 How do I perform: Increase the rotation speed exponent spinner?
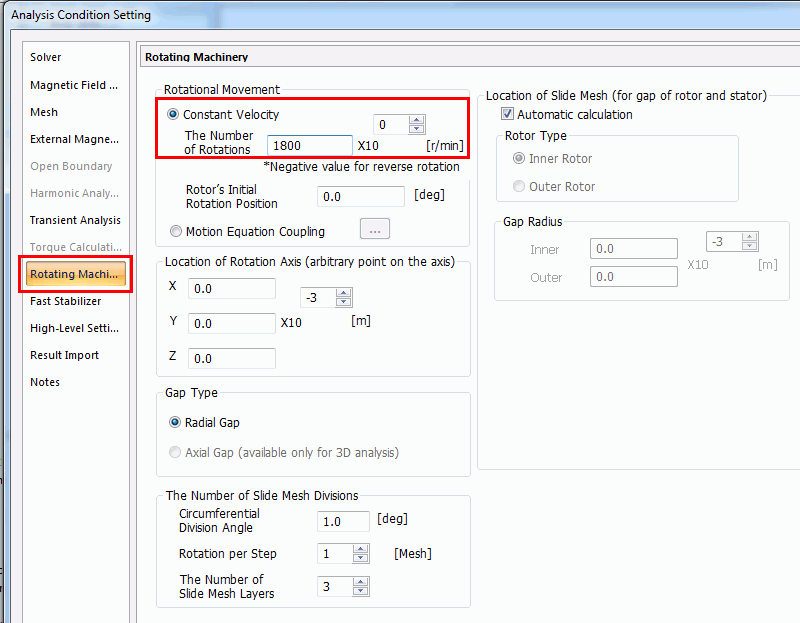click(x=416, y=120)
